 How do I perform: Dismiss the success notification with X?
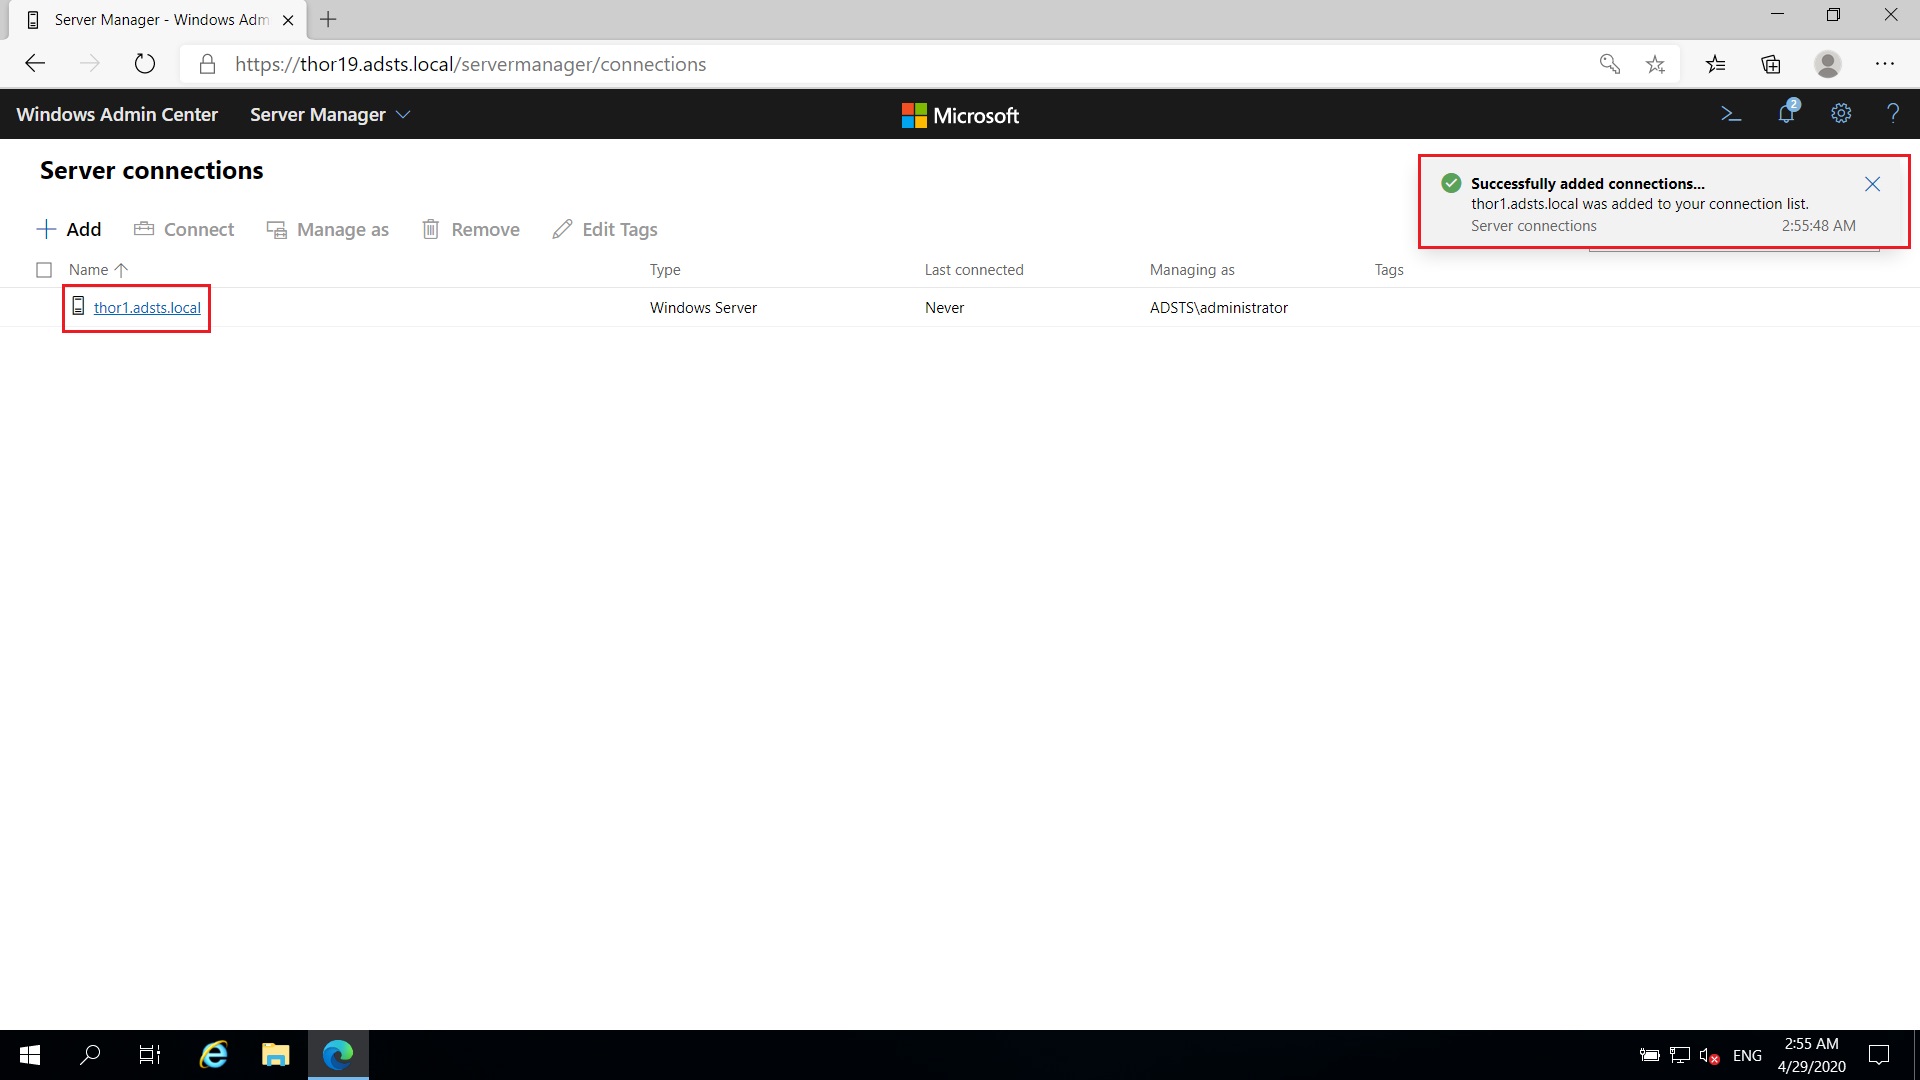click(1873, 184)
